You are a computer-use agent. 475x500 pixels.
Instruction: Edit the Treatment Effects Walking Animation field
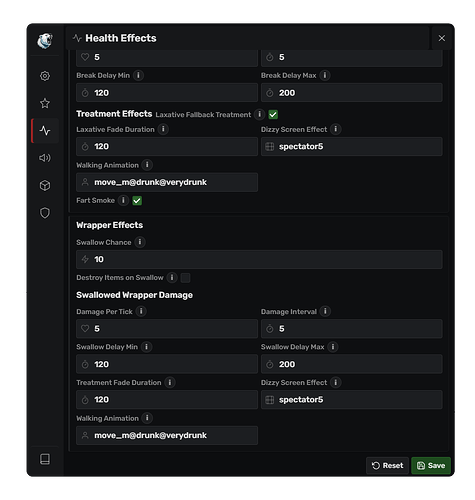click(167, 182)
